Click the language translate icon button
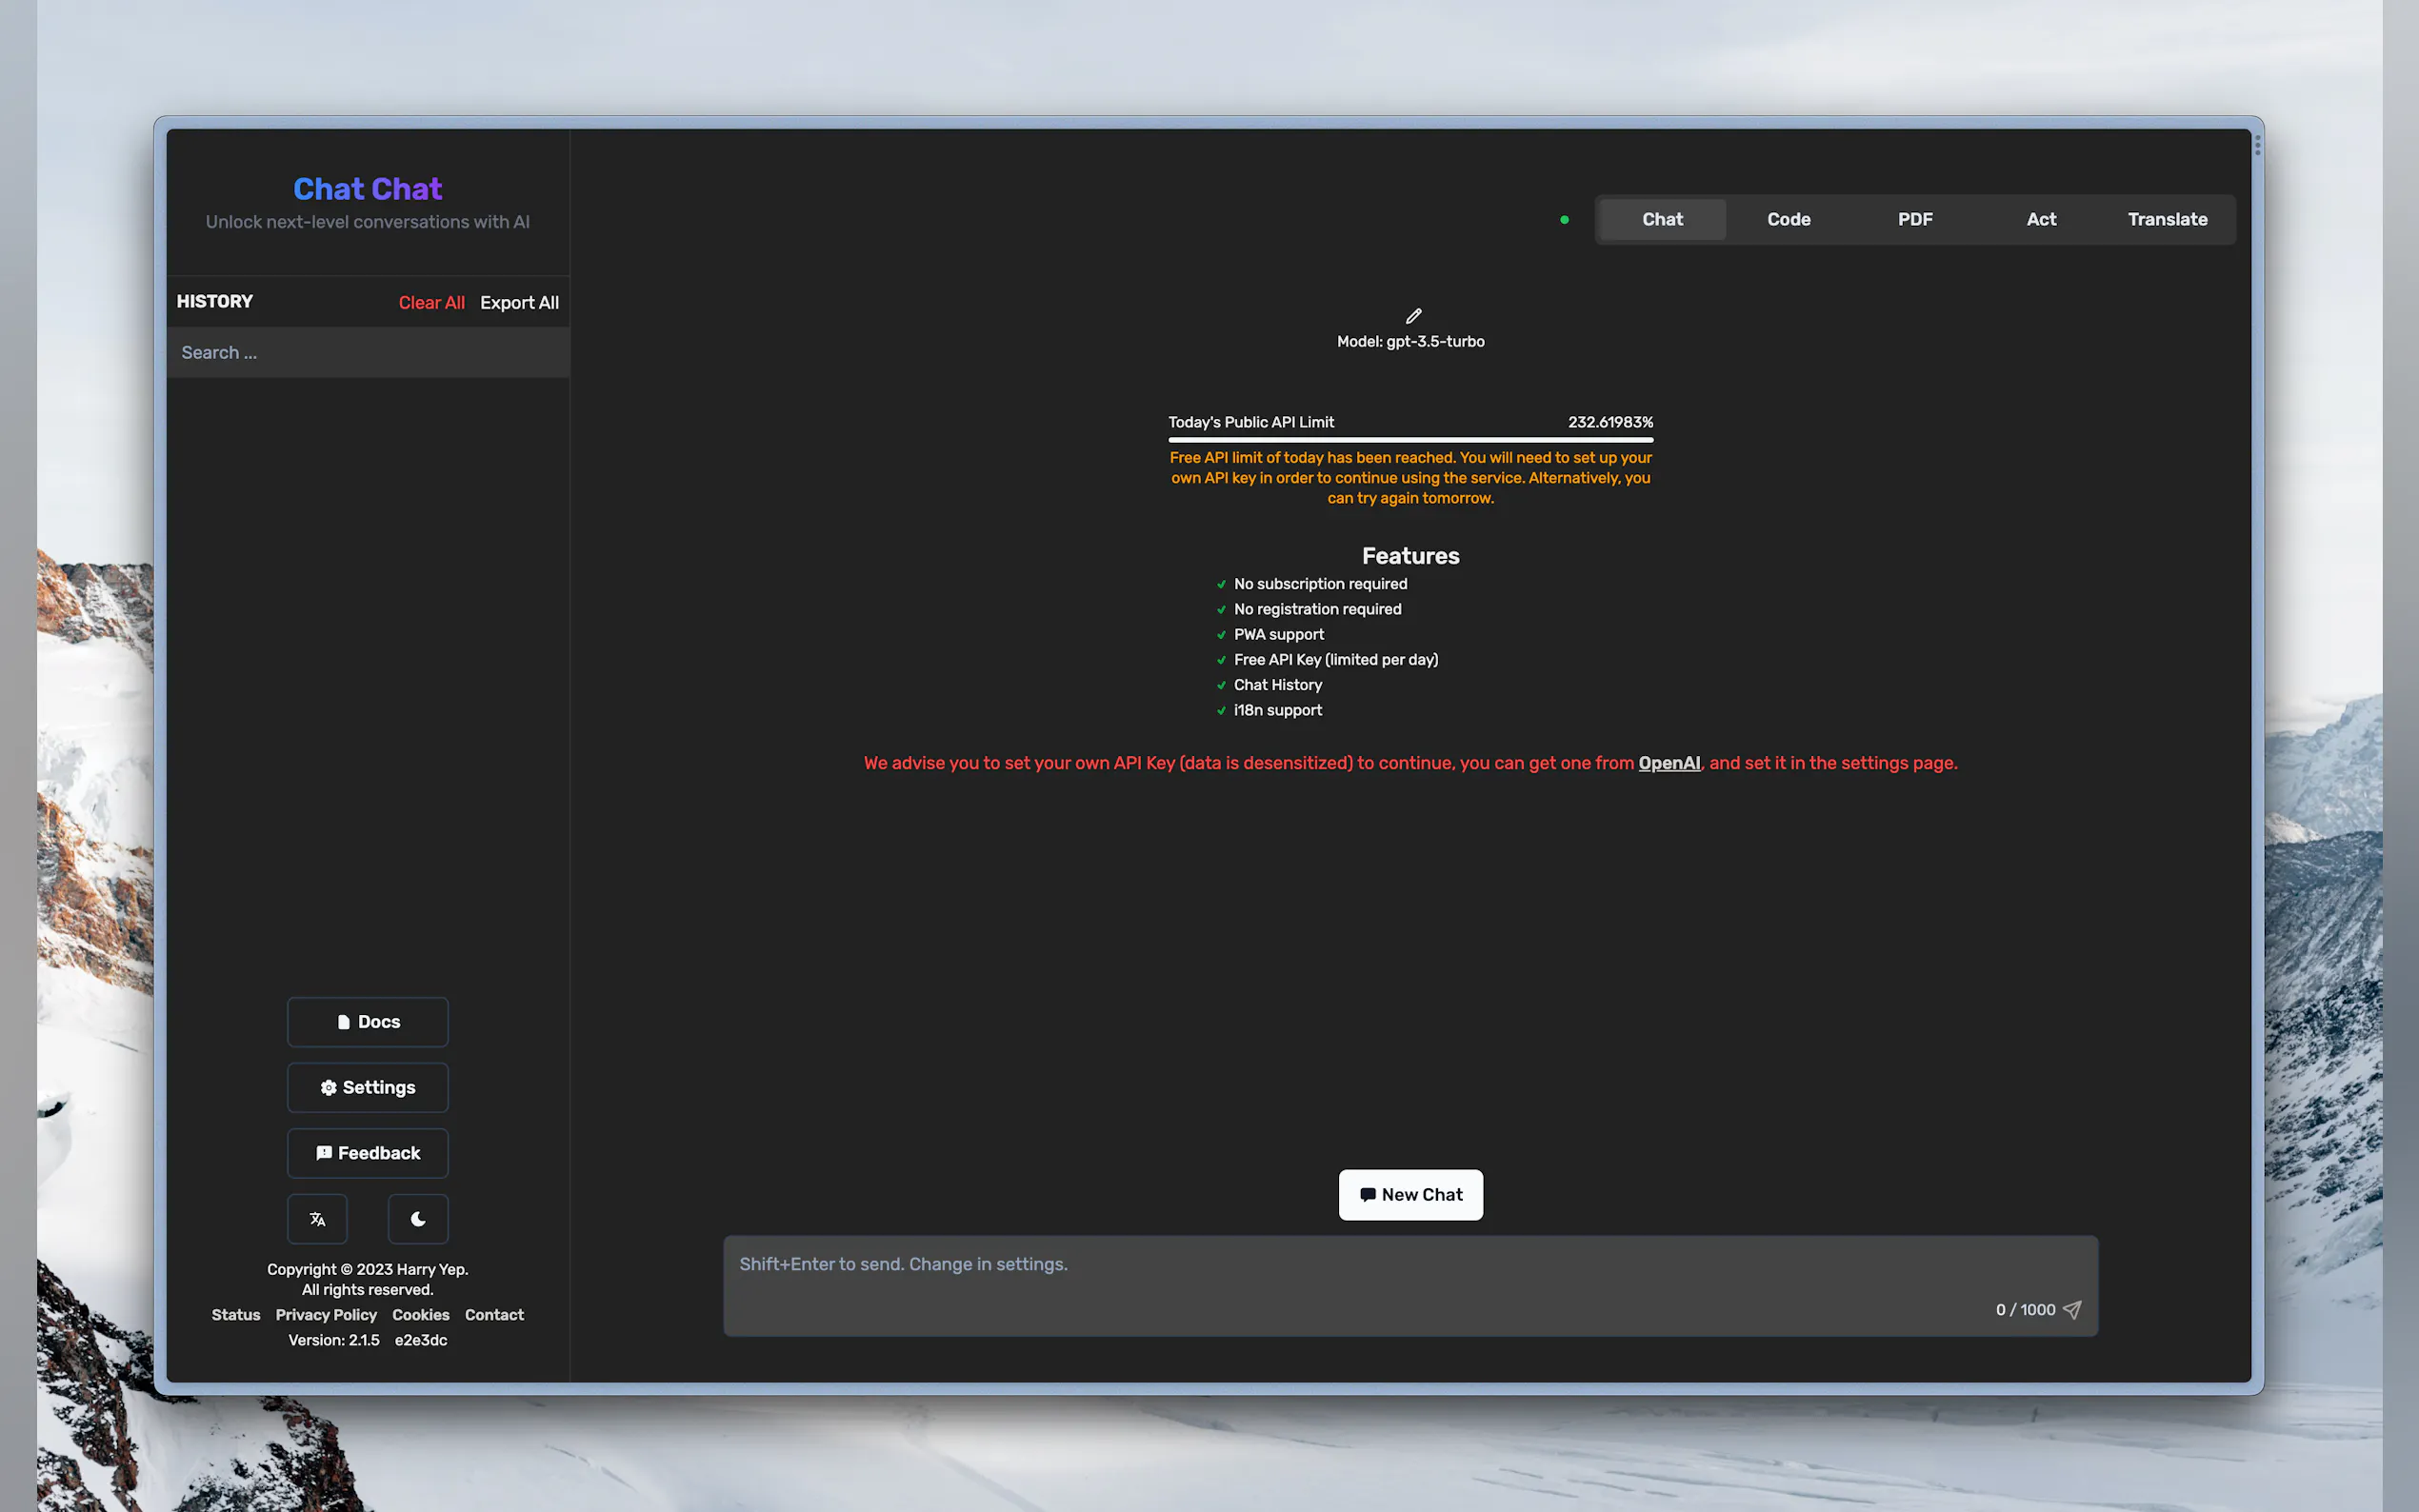The width and height of the screenshot is (2419, 1512). pos(317,1219)
